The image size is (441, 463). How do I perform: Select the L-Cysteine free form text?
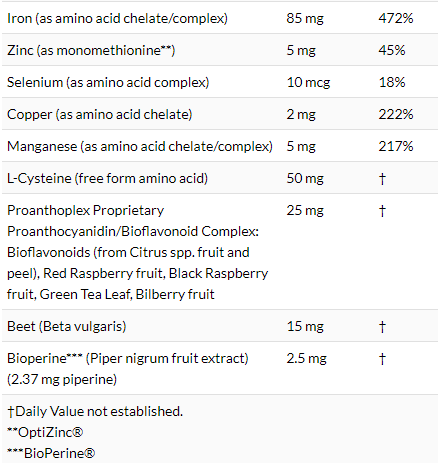pos(107,178)
